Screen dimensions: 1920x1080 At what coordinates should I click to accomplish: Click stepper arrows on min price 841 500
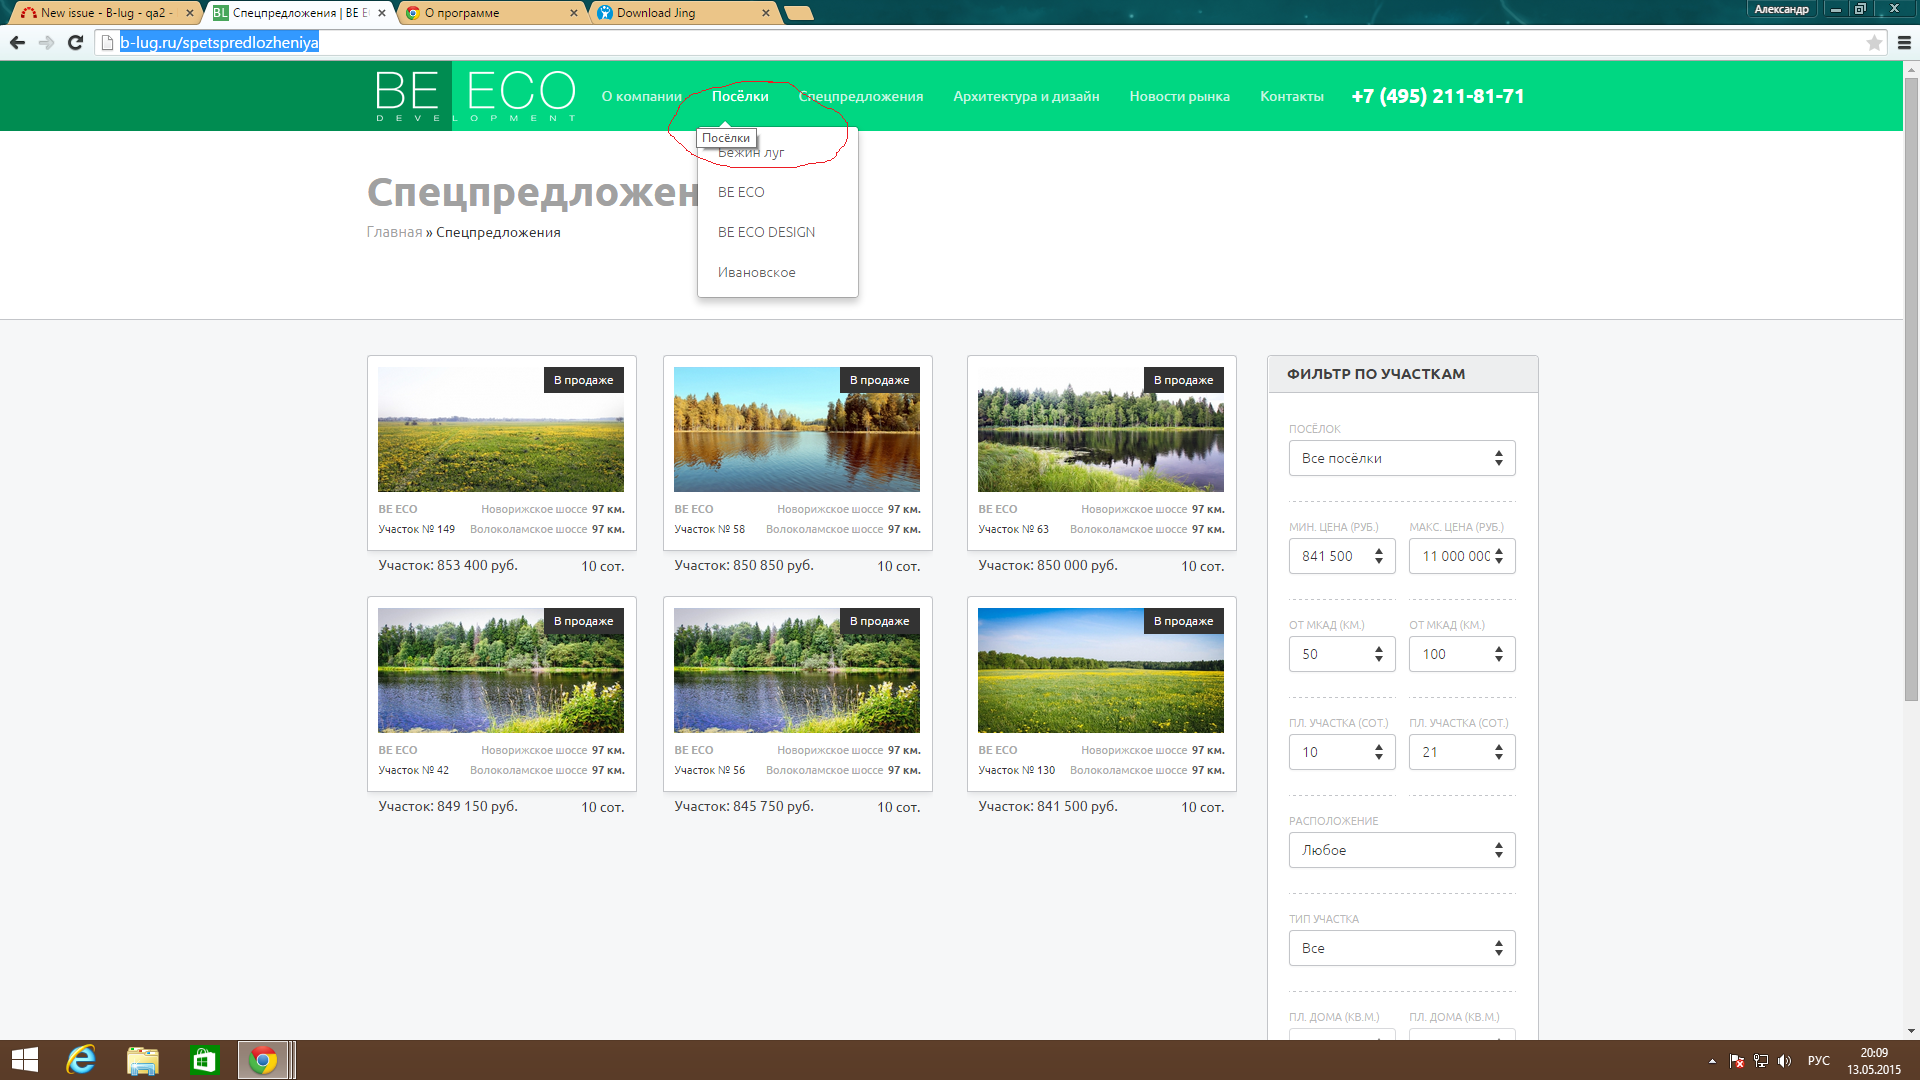tap(1379, 556)
